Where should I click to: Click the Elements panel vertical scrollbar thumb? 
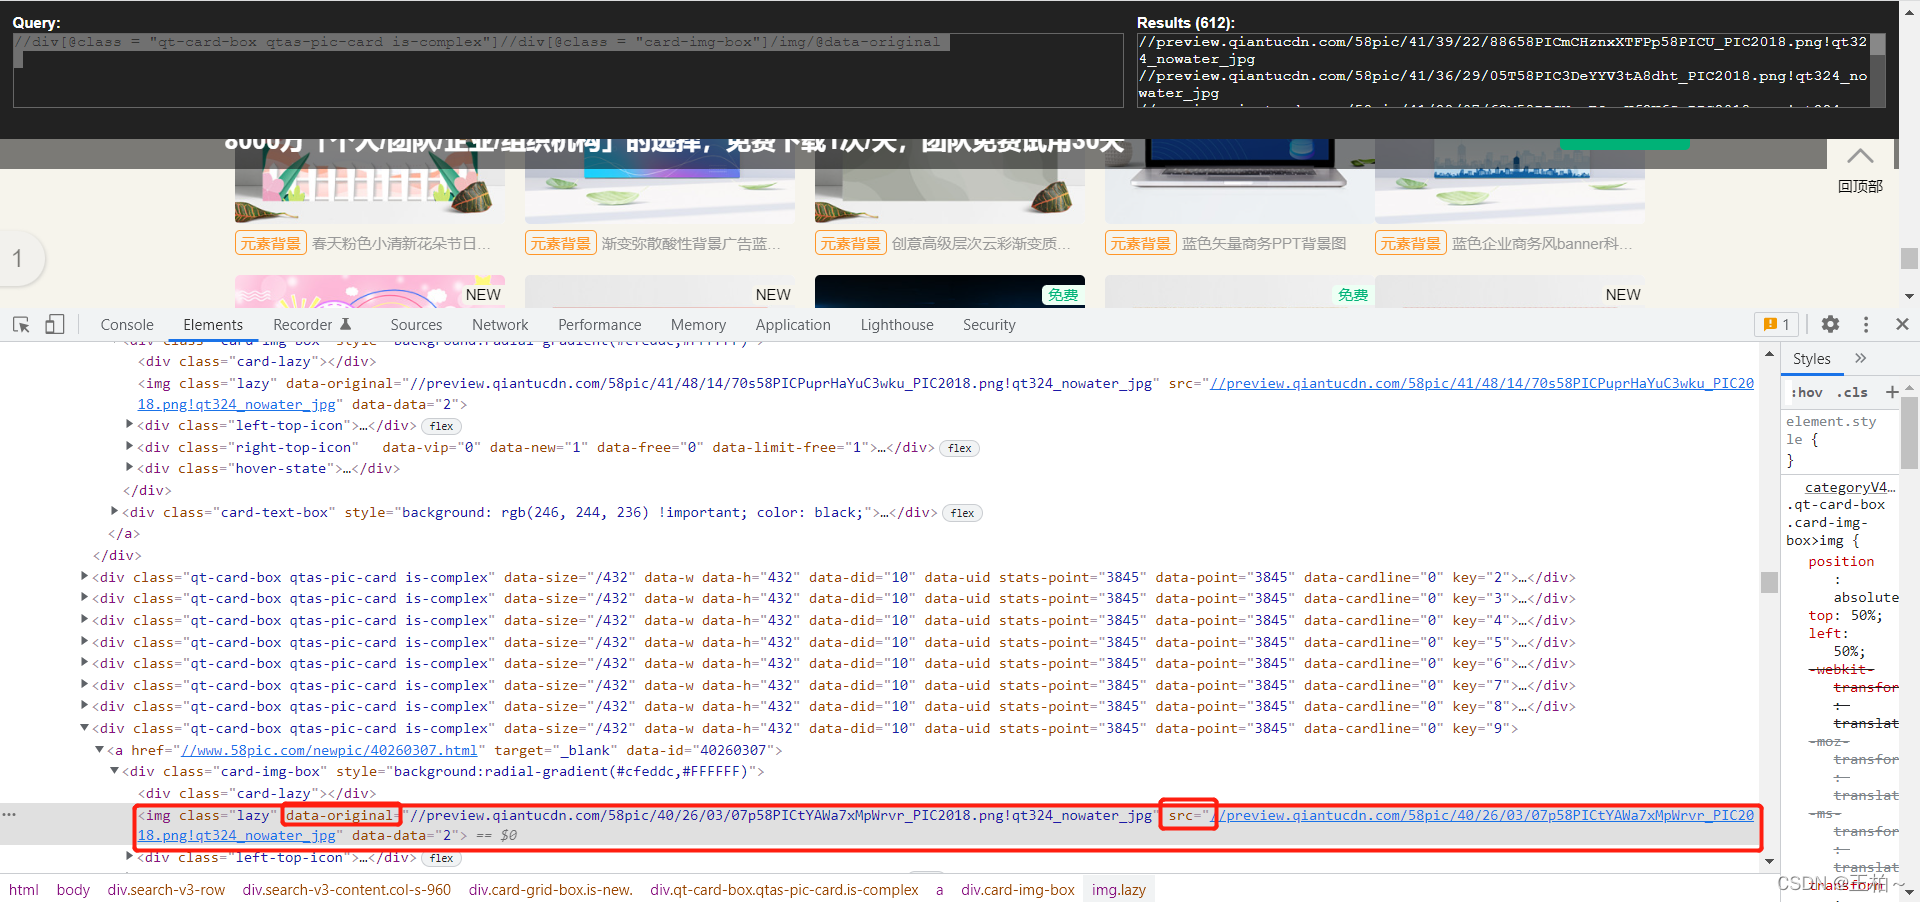pyautogui.click(x=1769, y=582)
